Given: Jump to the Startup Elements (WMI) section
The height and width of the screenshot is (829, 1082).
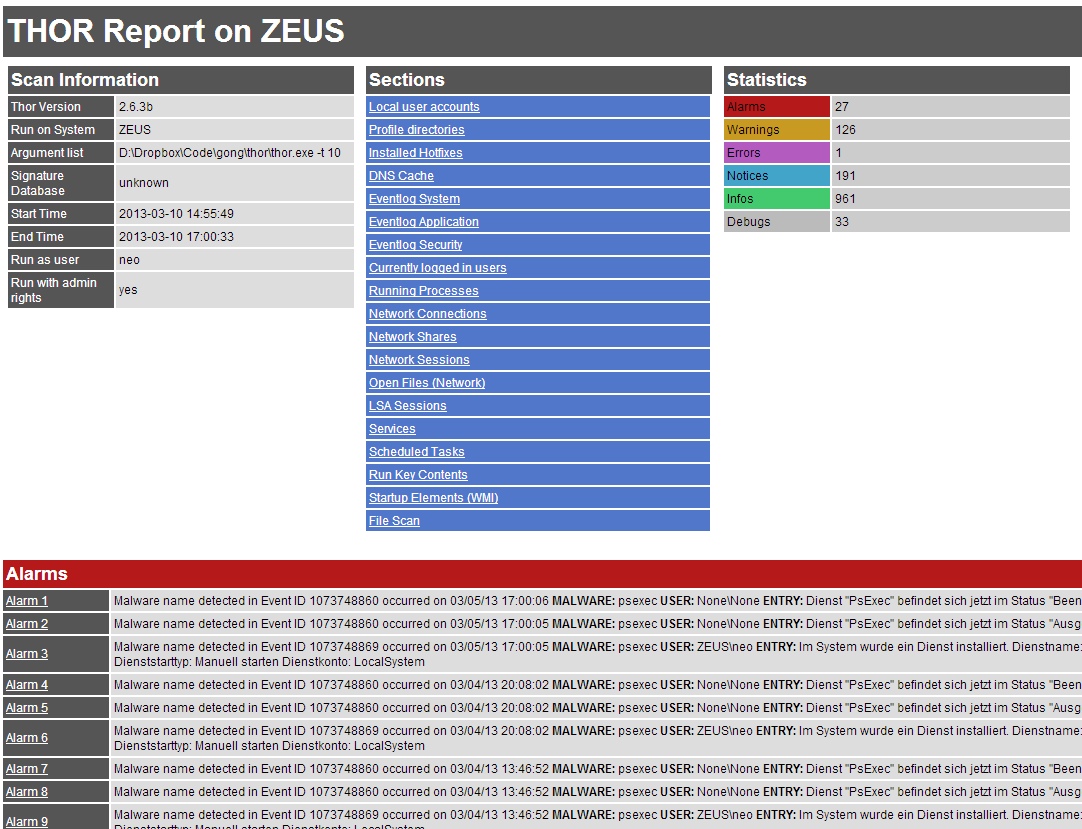Looking at the screenshot, I should pyautogui.click(x=433, y=498).
